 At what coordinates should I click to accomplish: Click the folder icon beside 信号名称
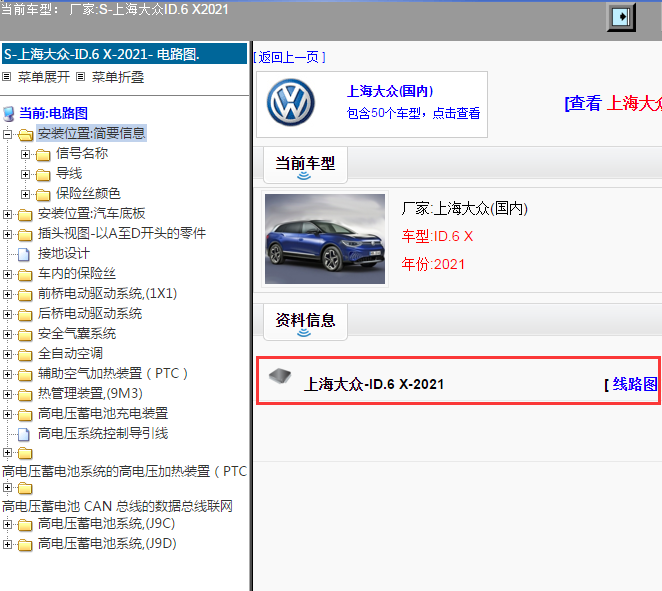(x=43, y=155)
